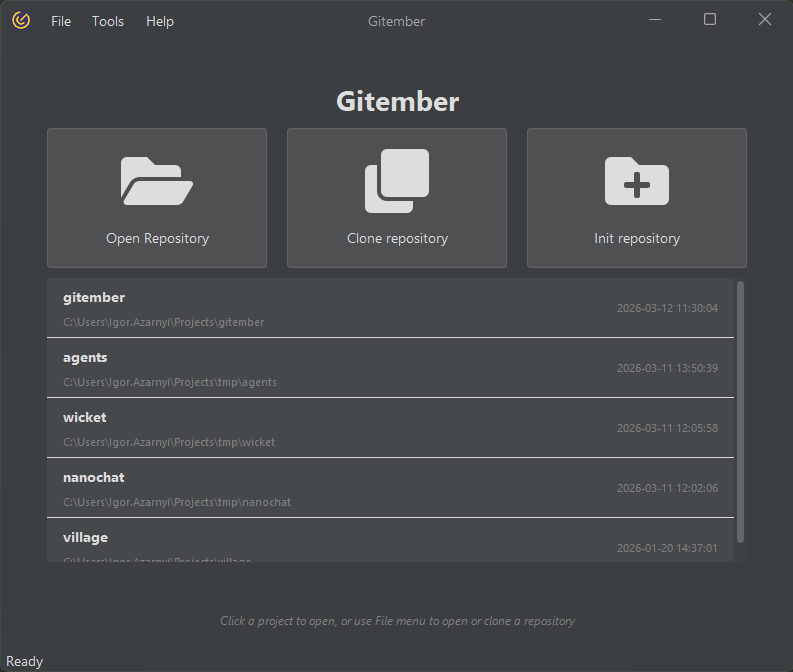
Task: Click the path Projects\tmp\agents
Action: (x=170, y=382)
